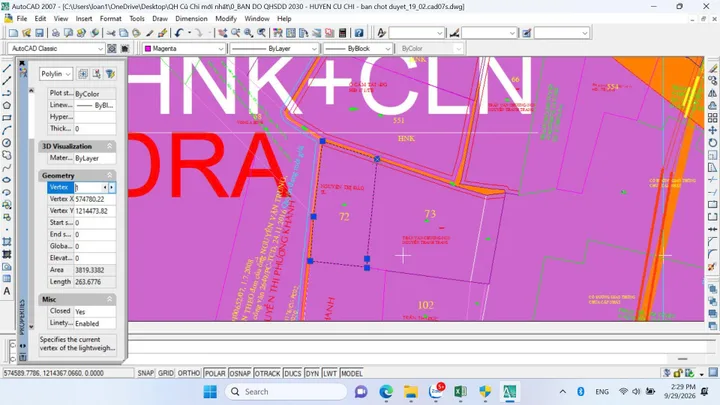Click the Match Properties brush icon
The image size is (720, 405).
[149, 33]
